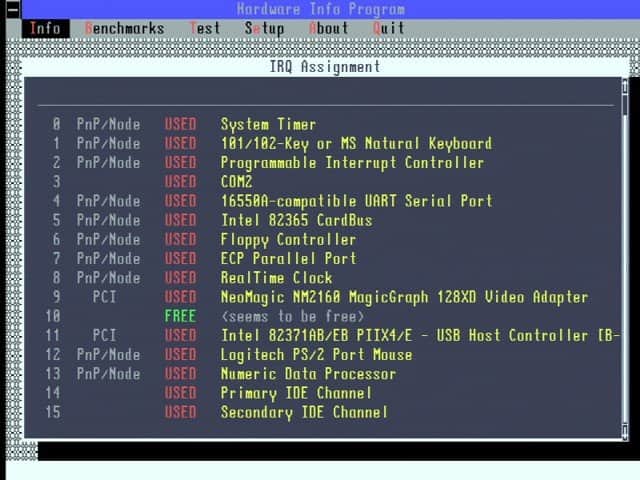Click the PCI label for IRQ 11
This screenshot has width=640, height=480.
[104, 336]
